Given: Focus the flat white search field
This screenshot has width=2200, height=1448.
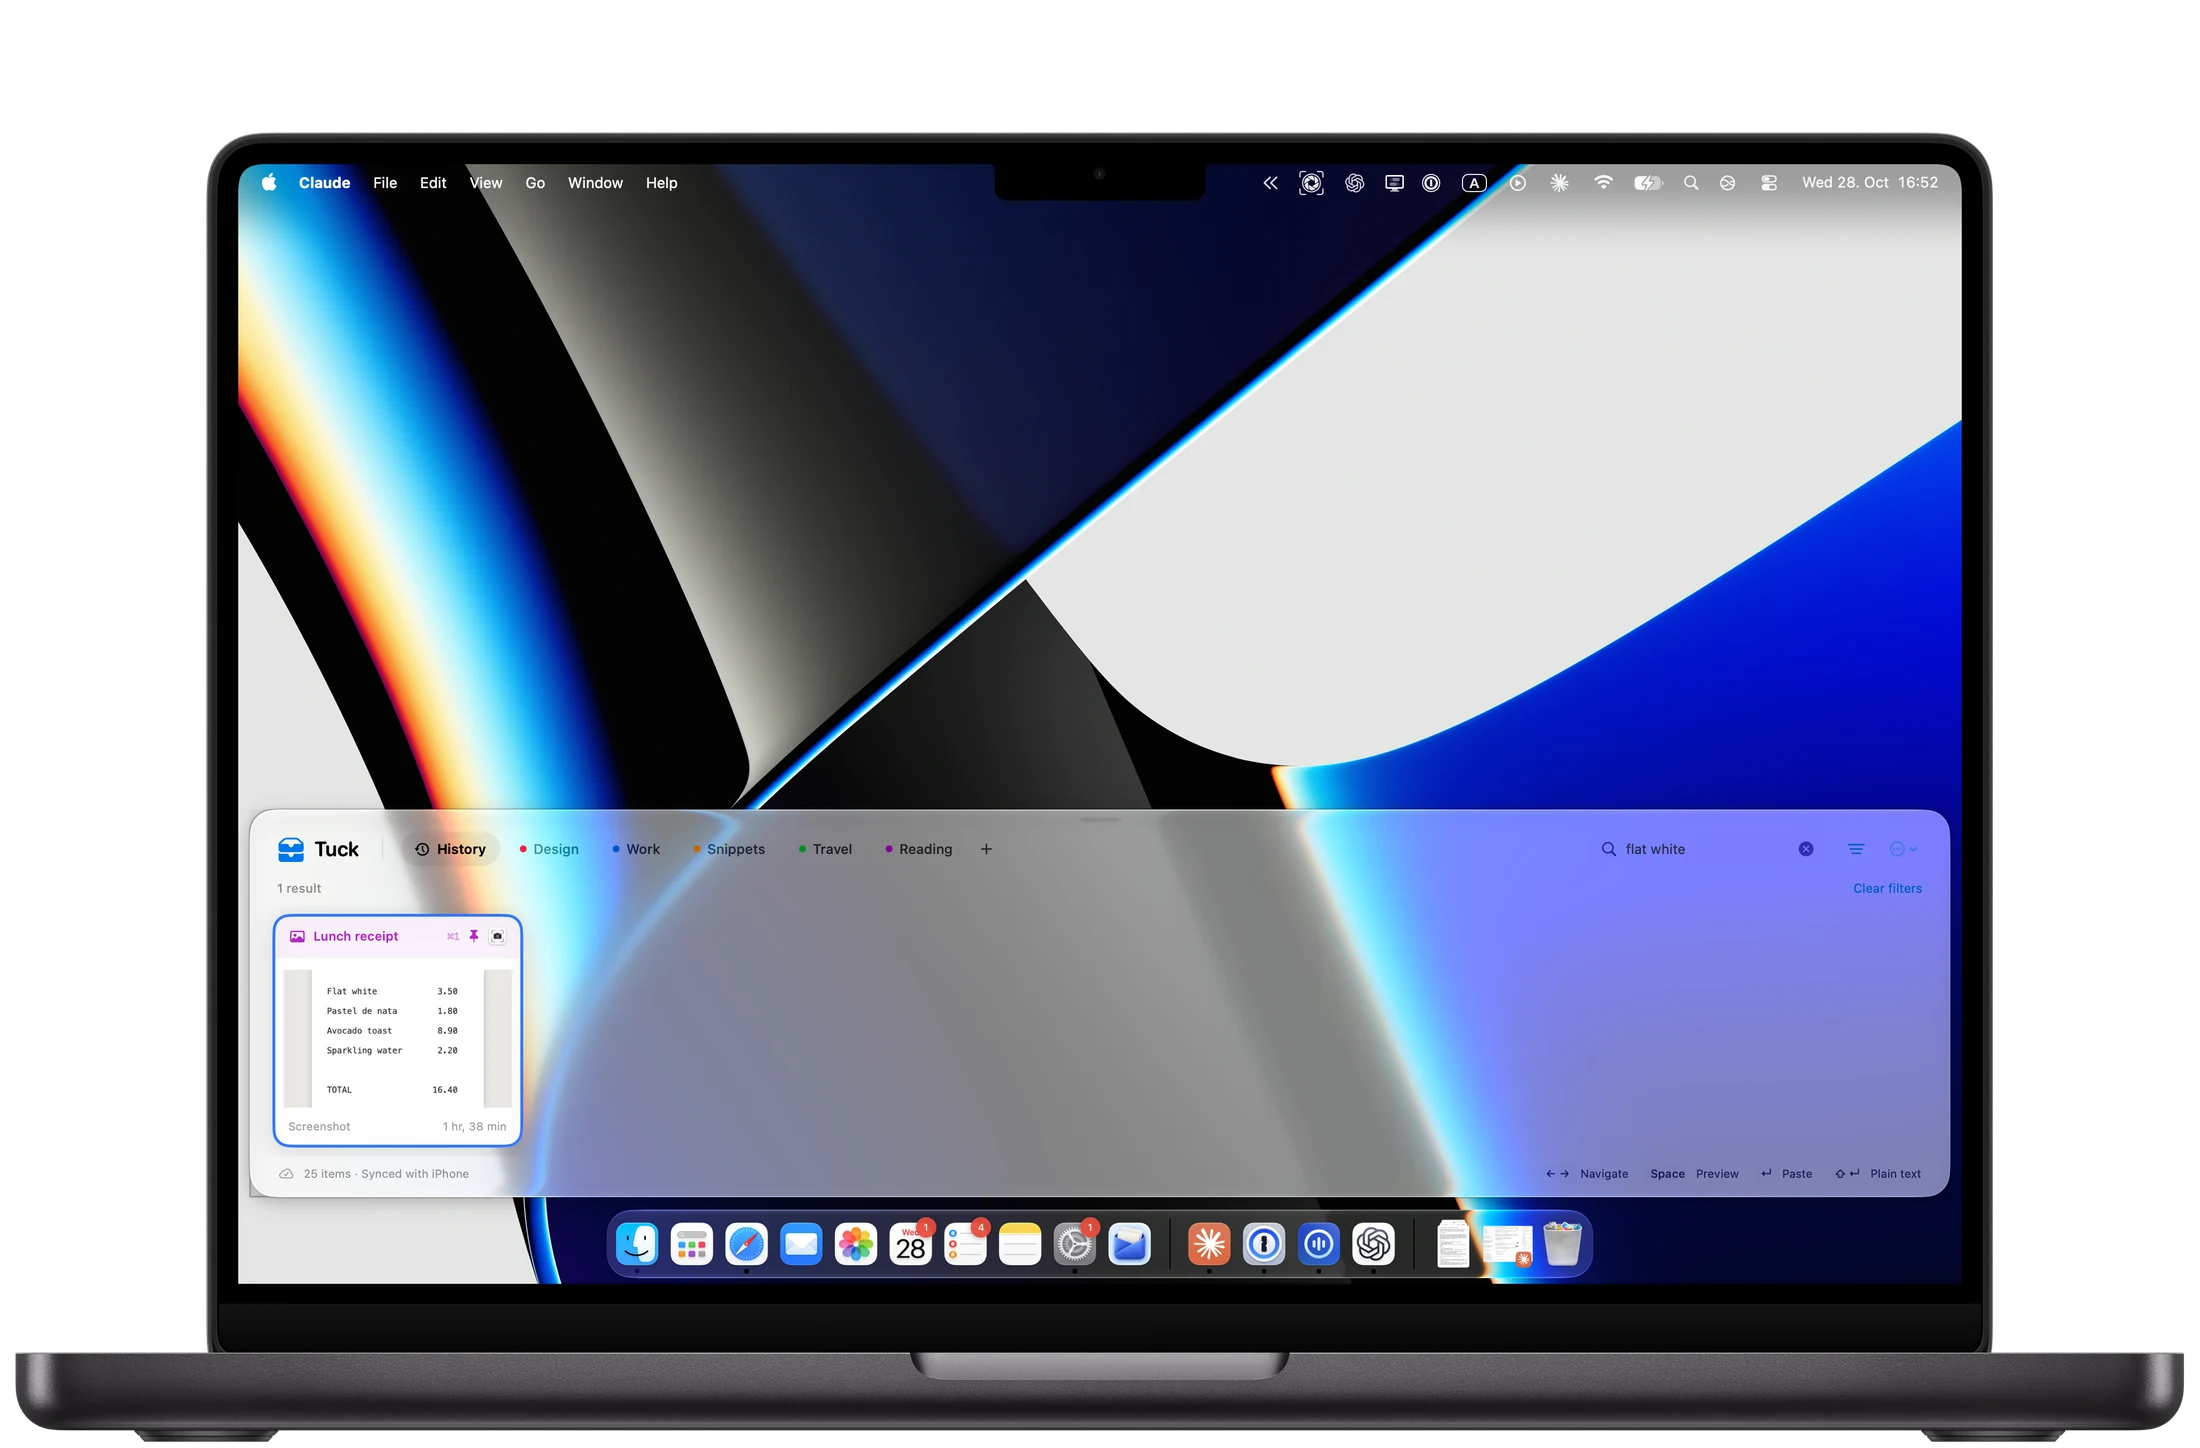Looking at the screenshot, I should click(1705, 849).
